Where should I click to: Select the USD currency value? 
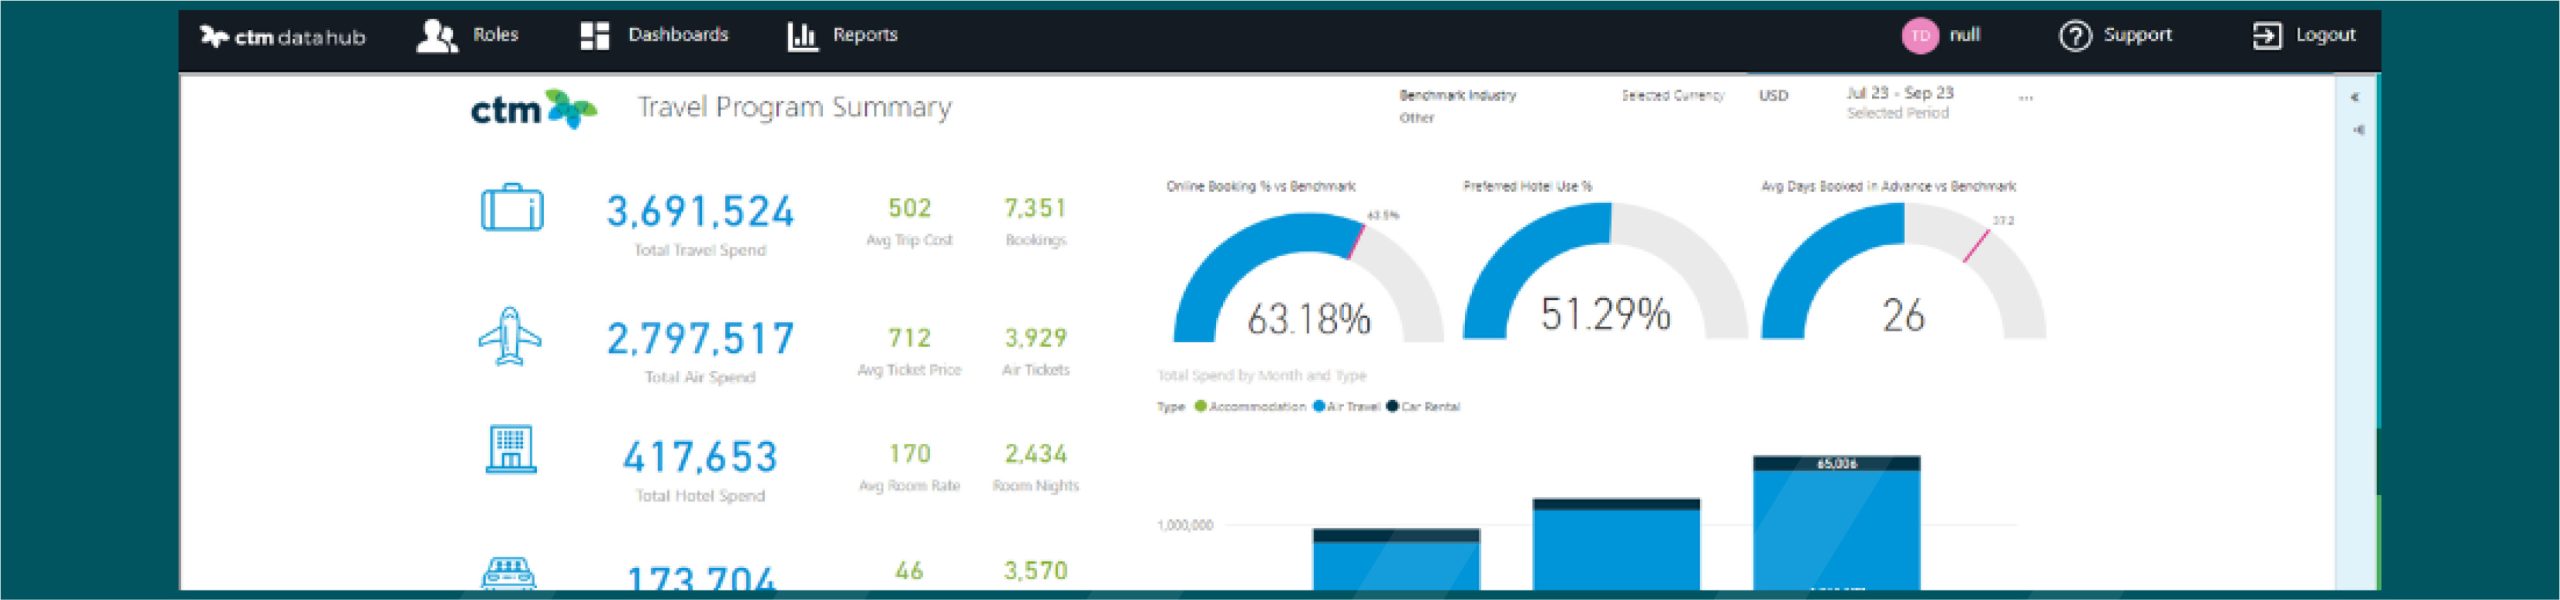tap(1774, 96)
